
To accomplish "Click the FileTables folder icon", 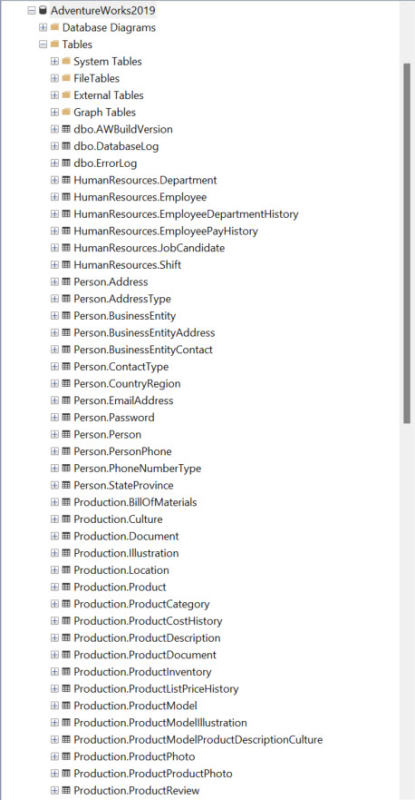I will pos(66,78).
